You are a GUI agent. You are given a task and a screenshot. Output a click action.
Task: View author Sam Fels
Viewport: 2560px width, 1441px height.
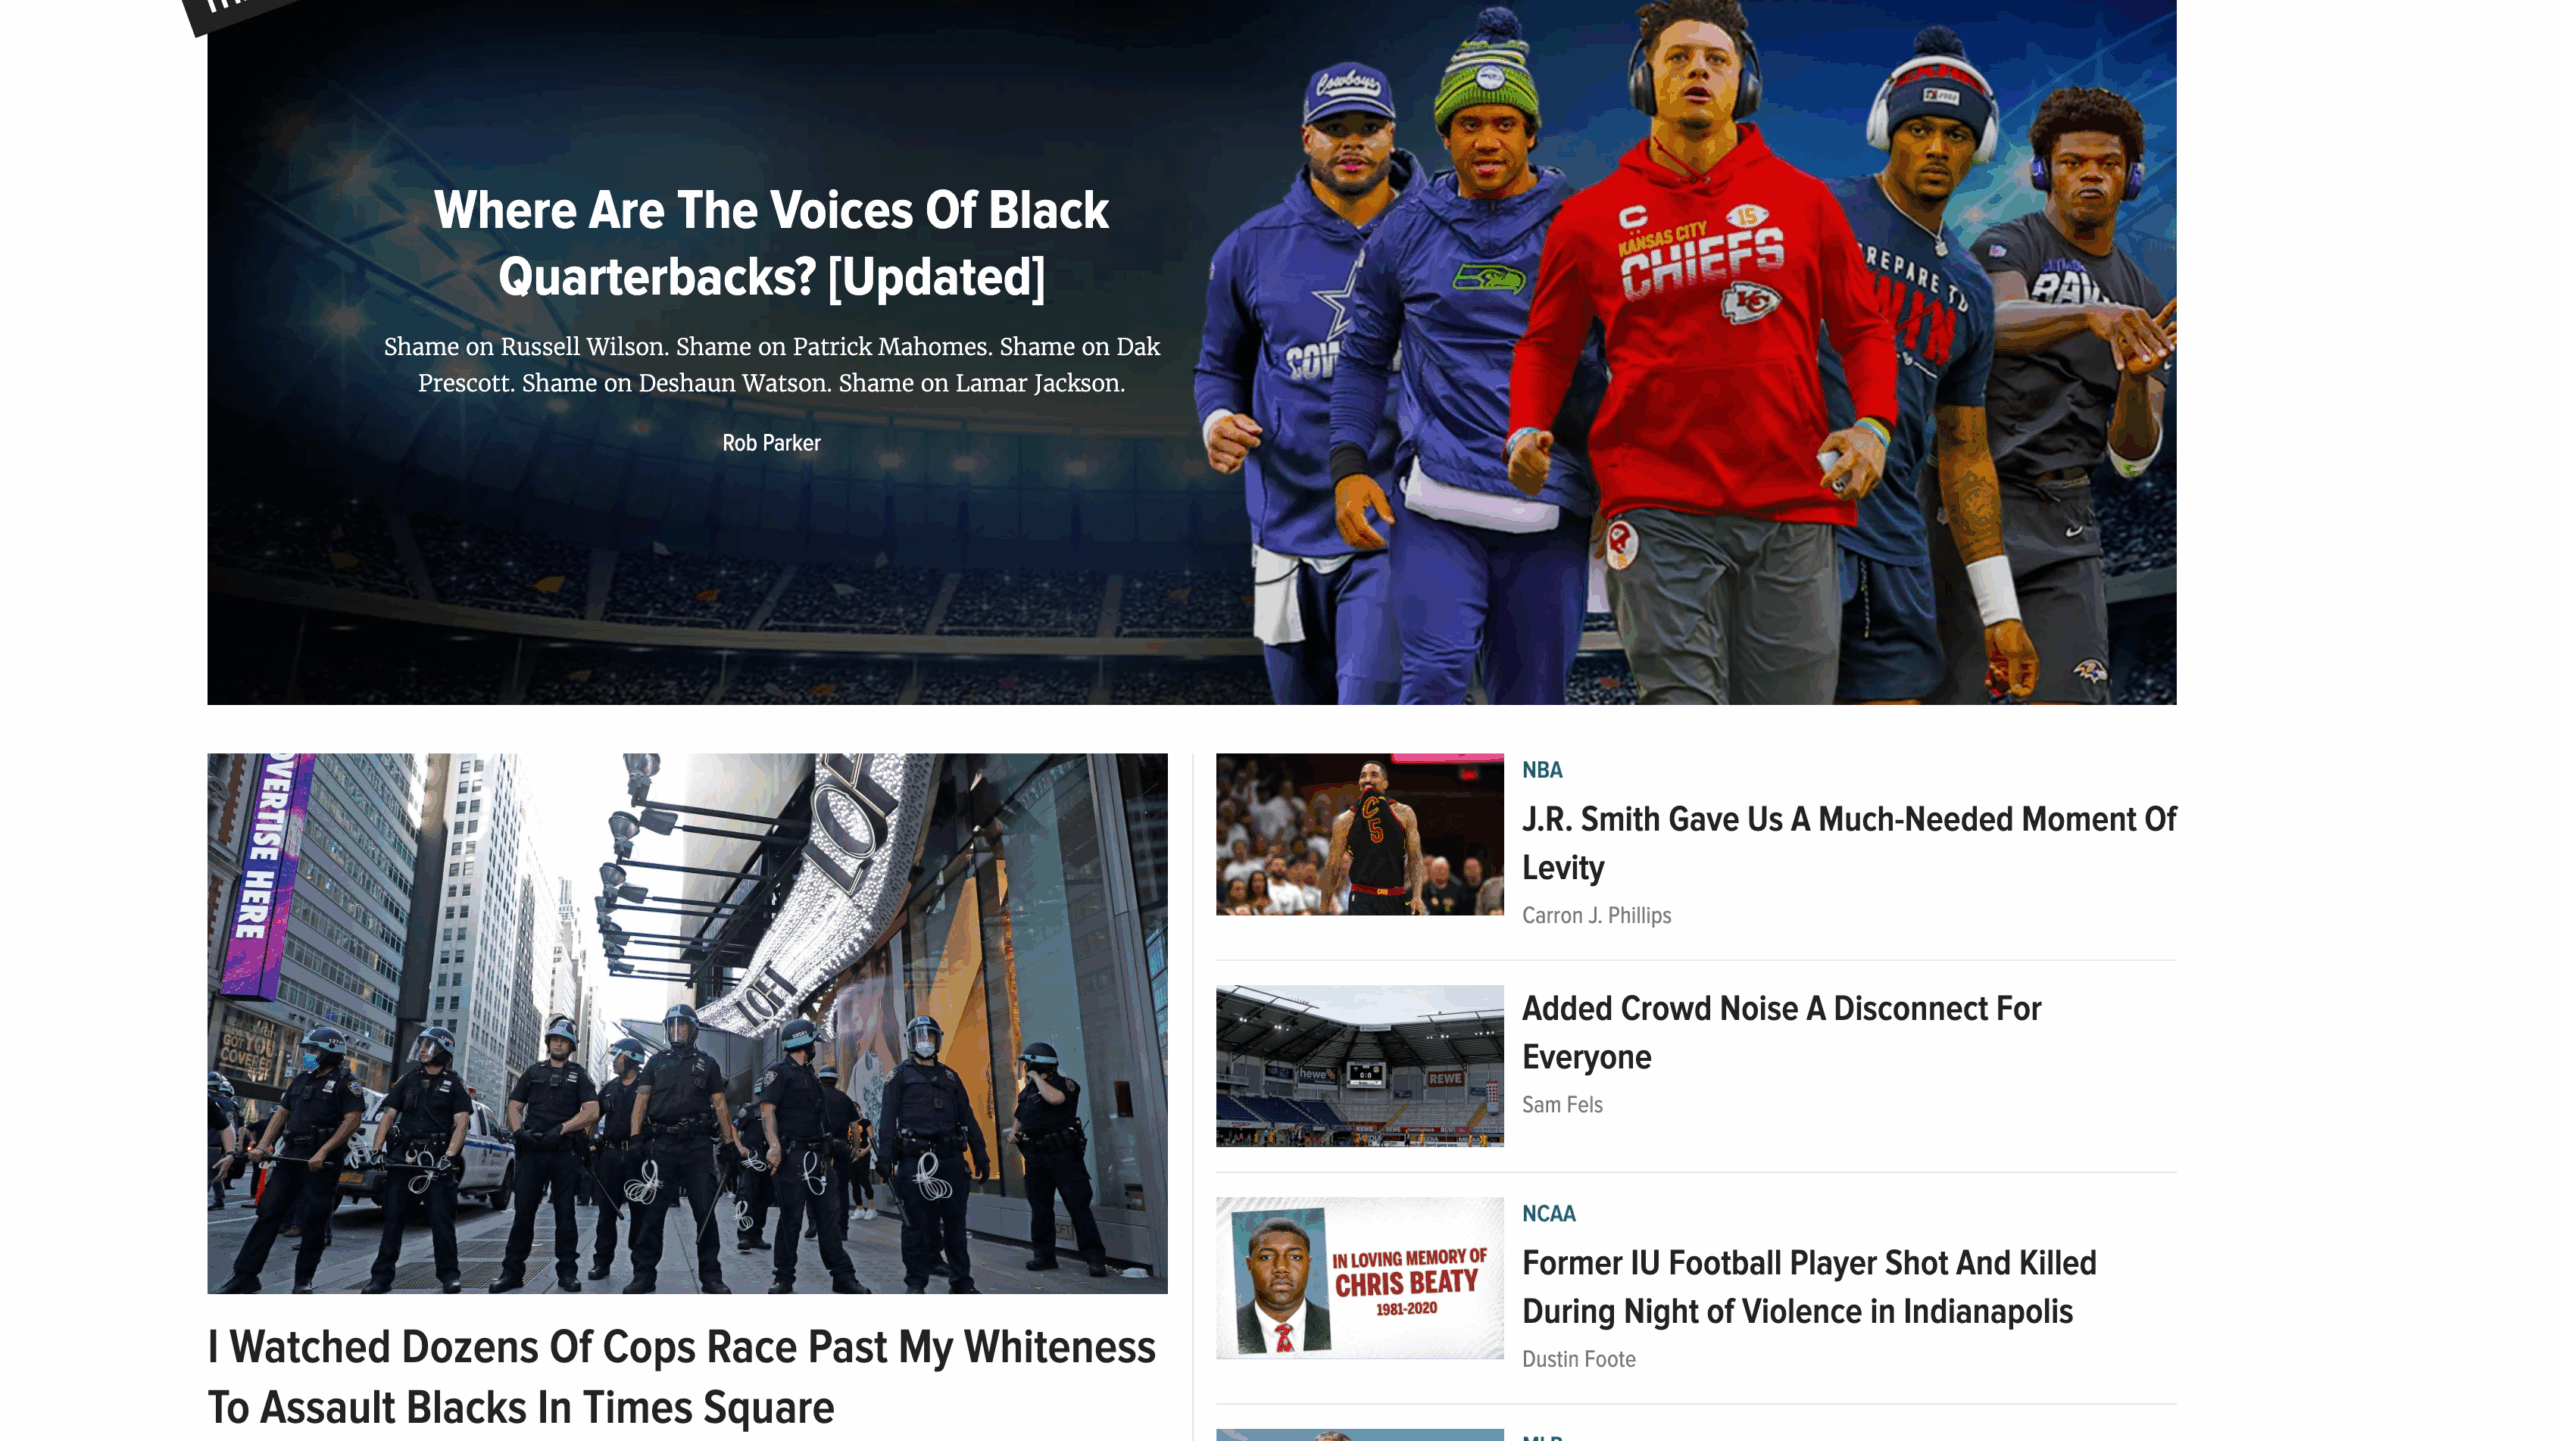[x=1562, y=1104]
